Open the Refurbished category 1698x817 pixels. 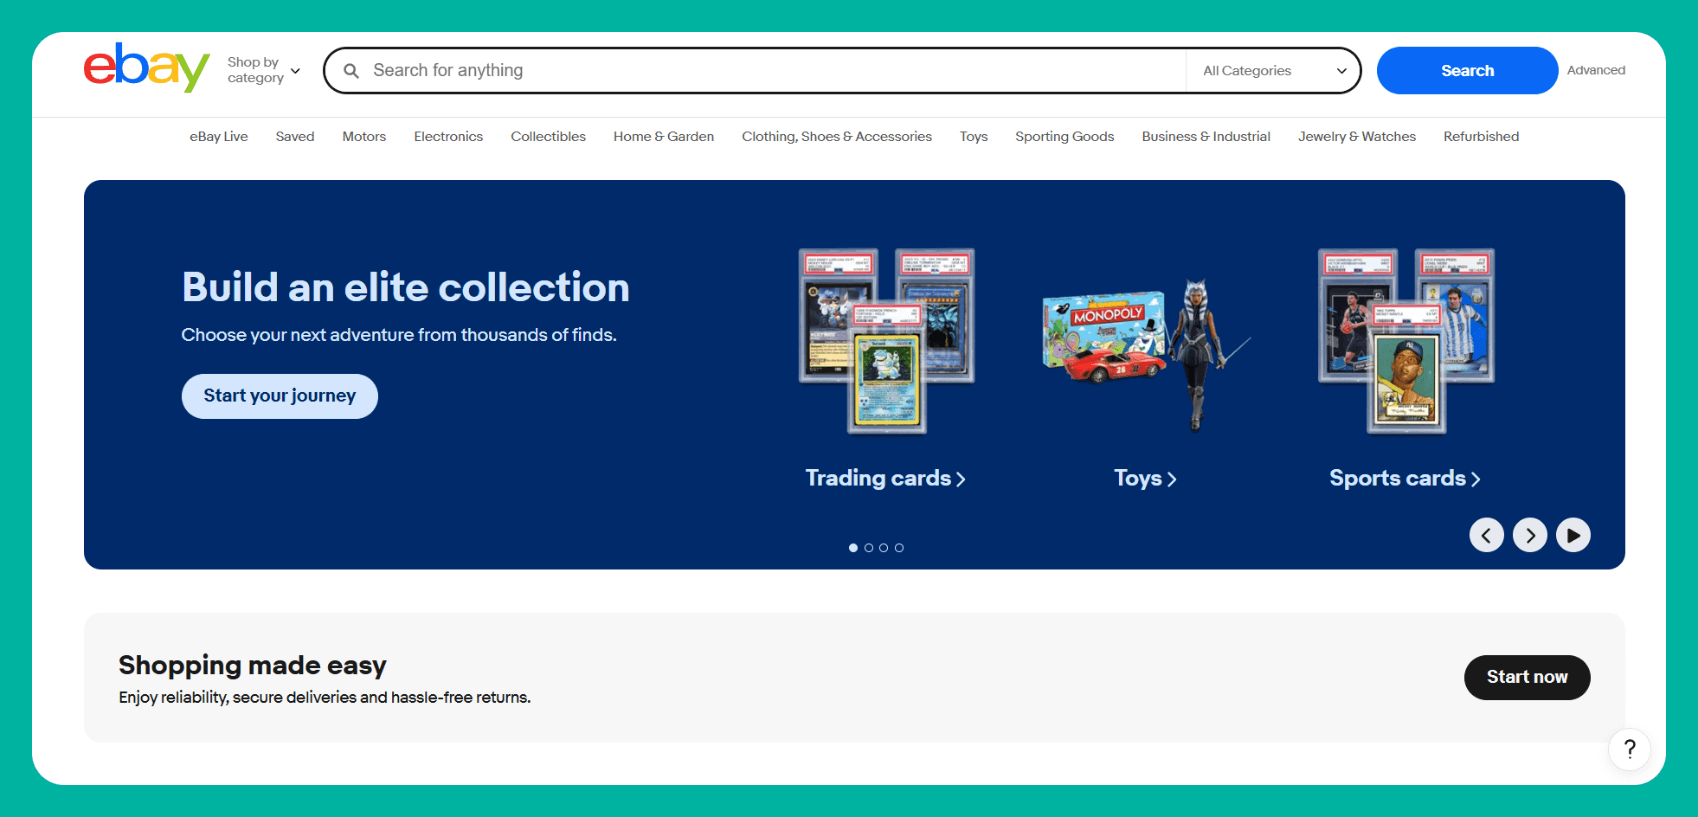(1481, 137)
